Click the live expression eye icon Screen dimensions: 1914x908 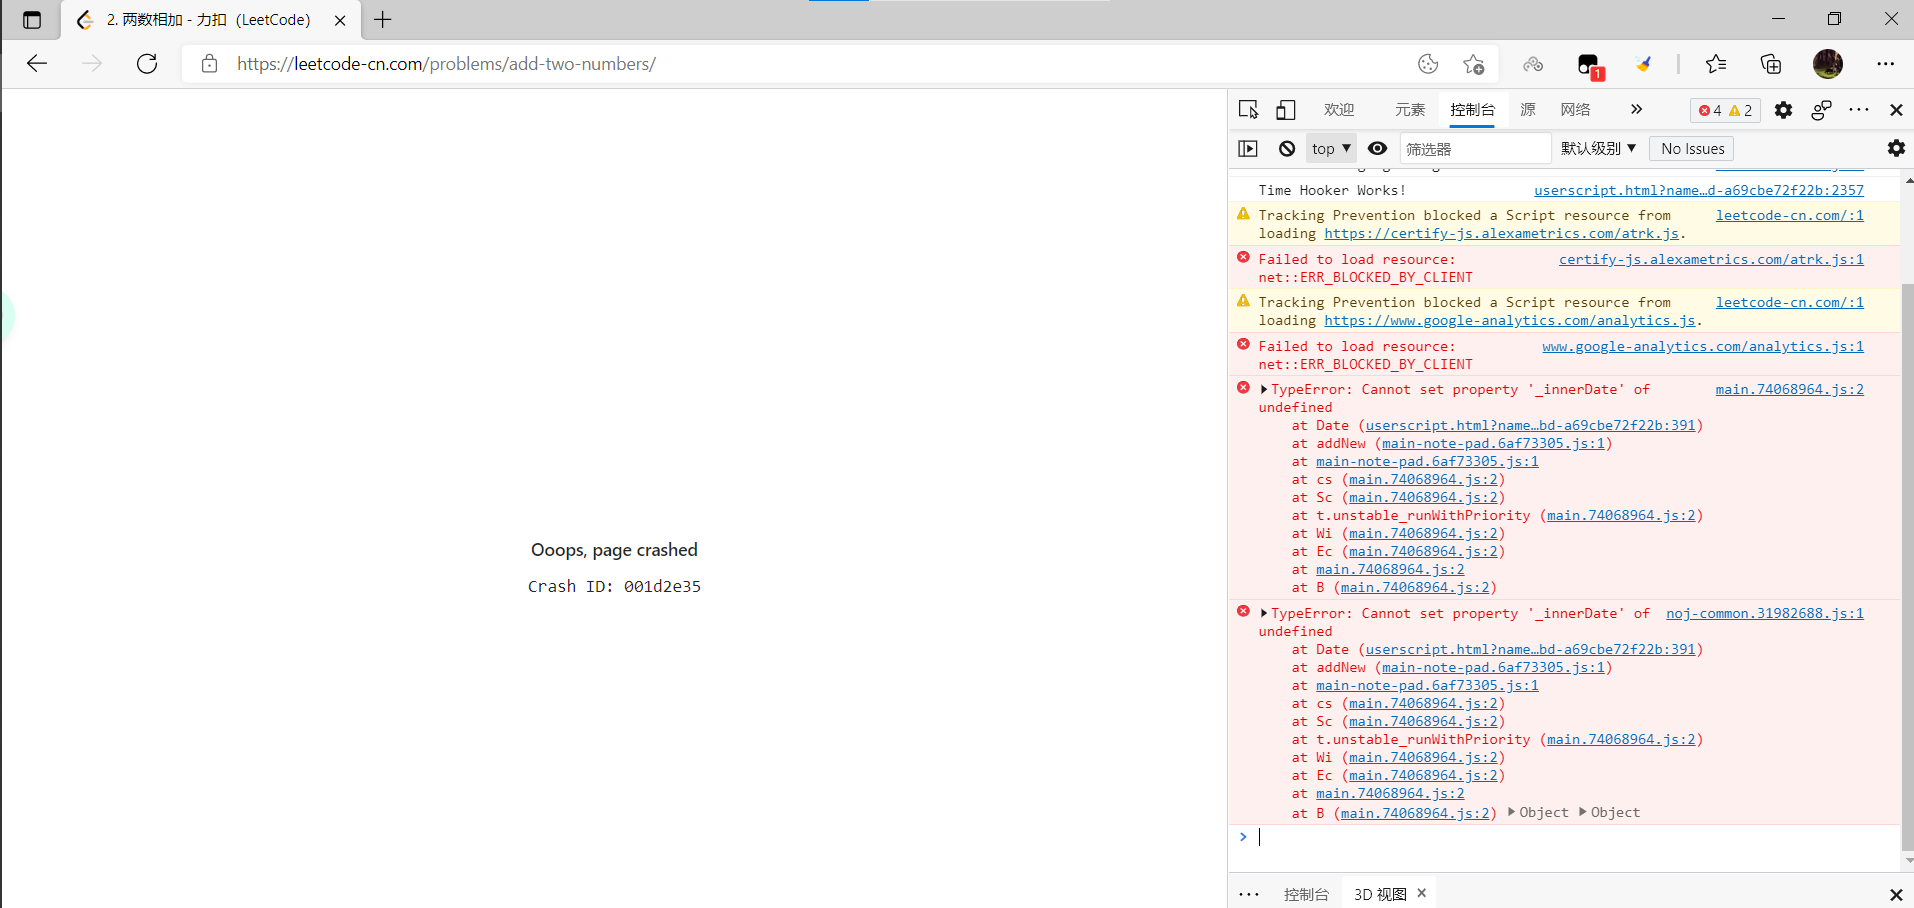pos(1377,149)
